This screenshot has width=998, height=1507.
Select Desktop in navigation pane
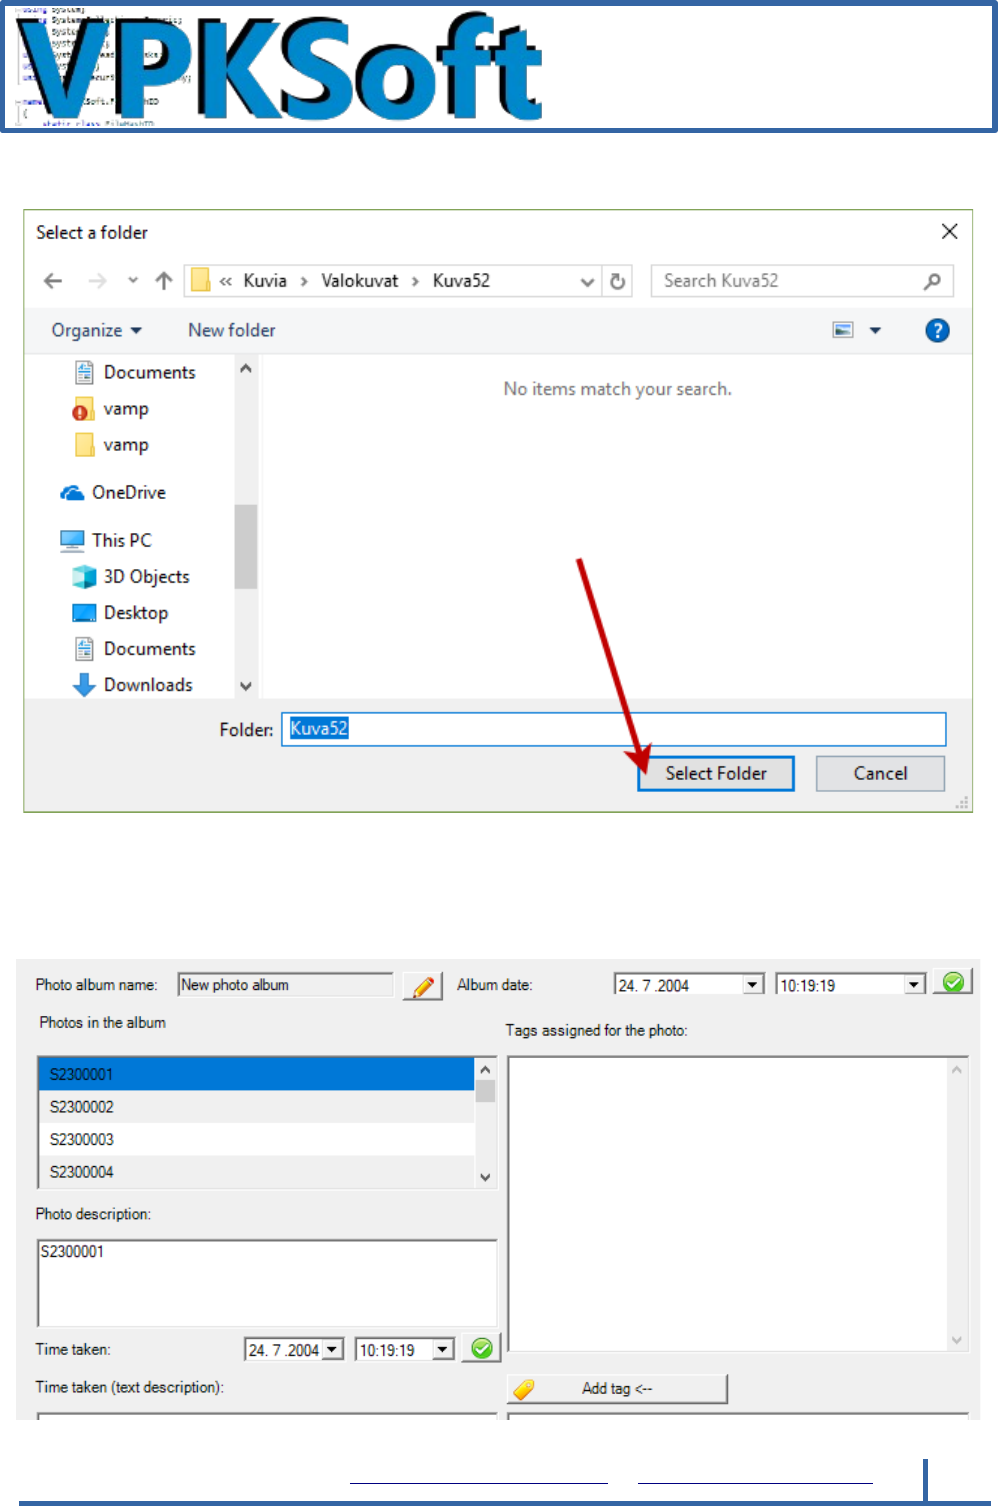120,613
